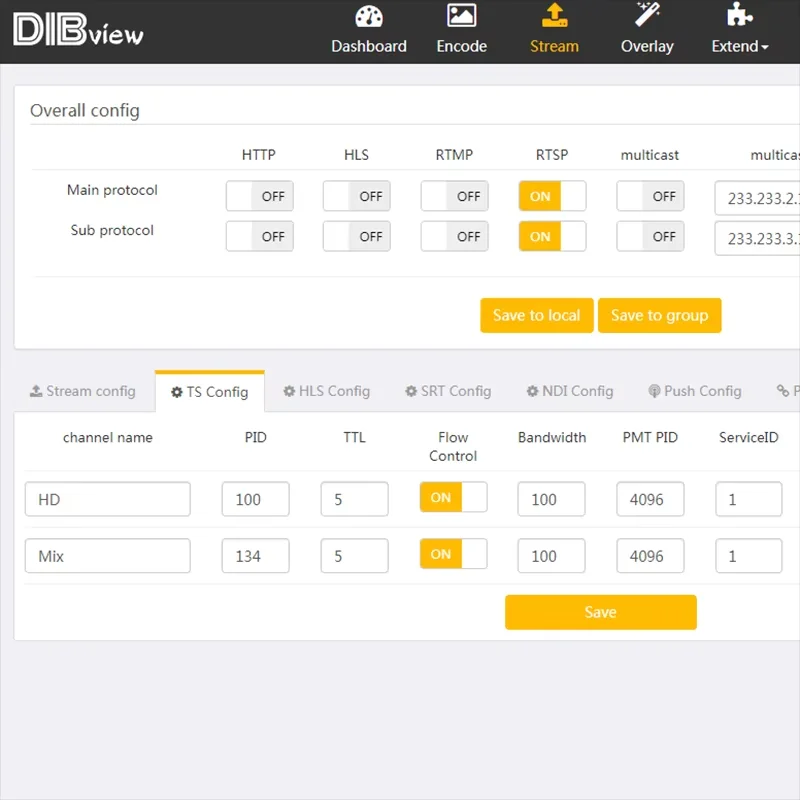Expand the Extend dropdown caret

[765, 47]
